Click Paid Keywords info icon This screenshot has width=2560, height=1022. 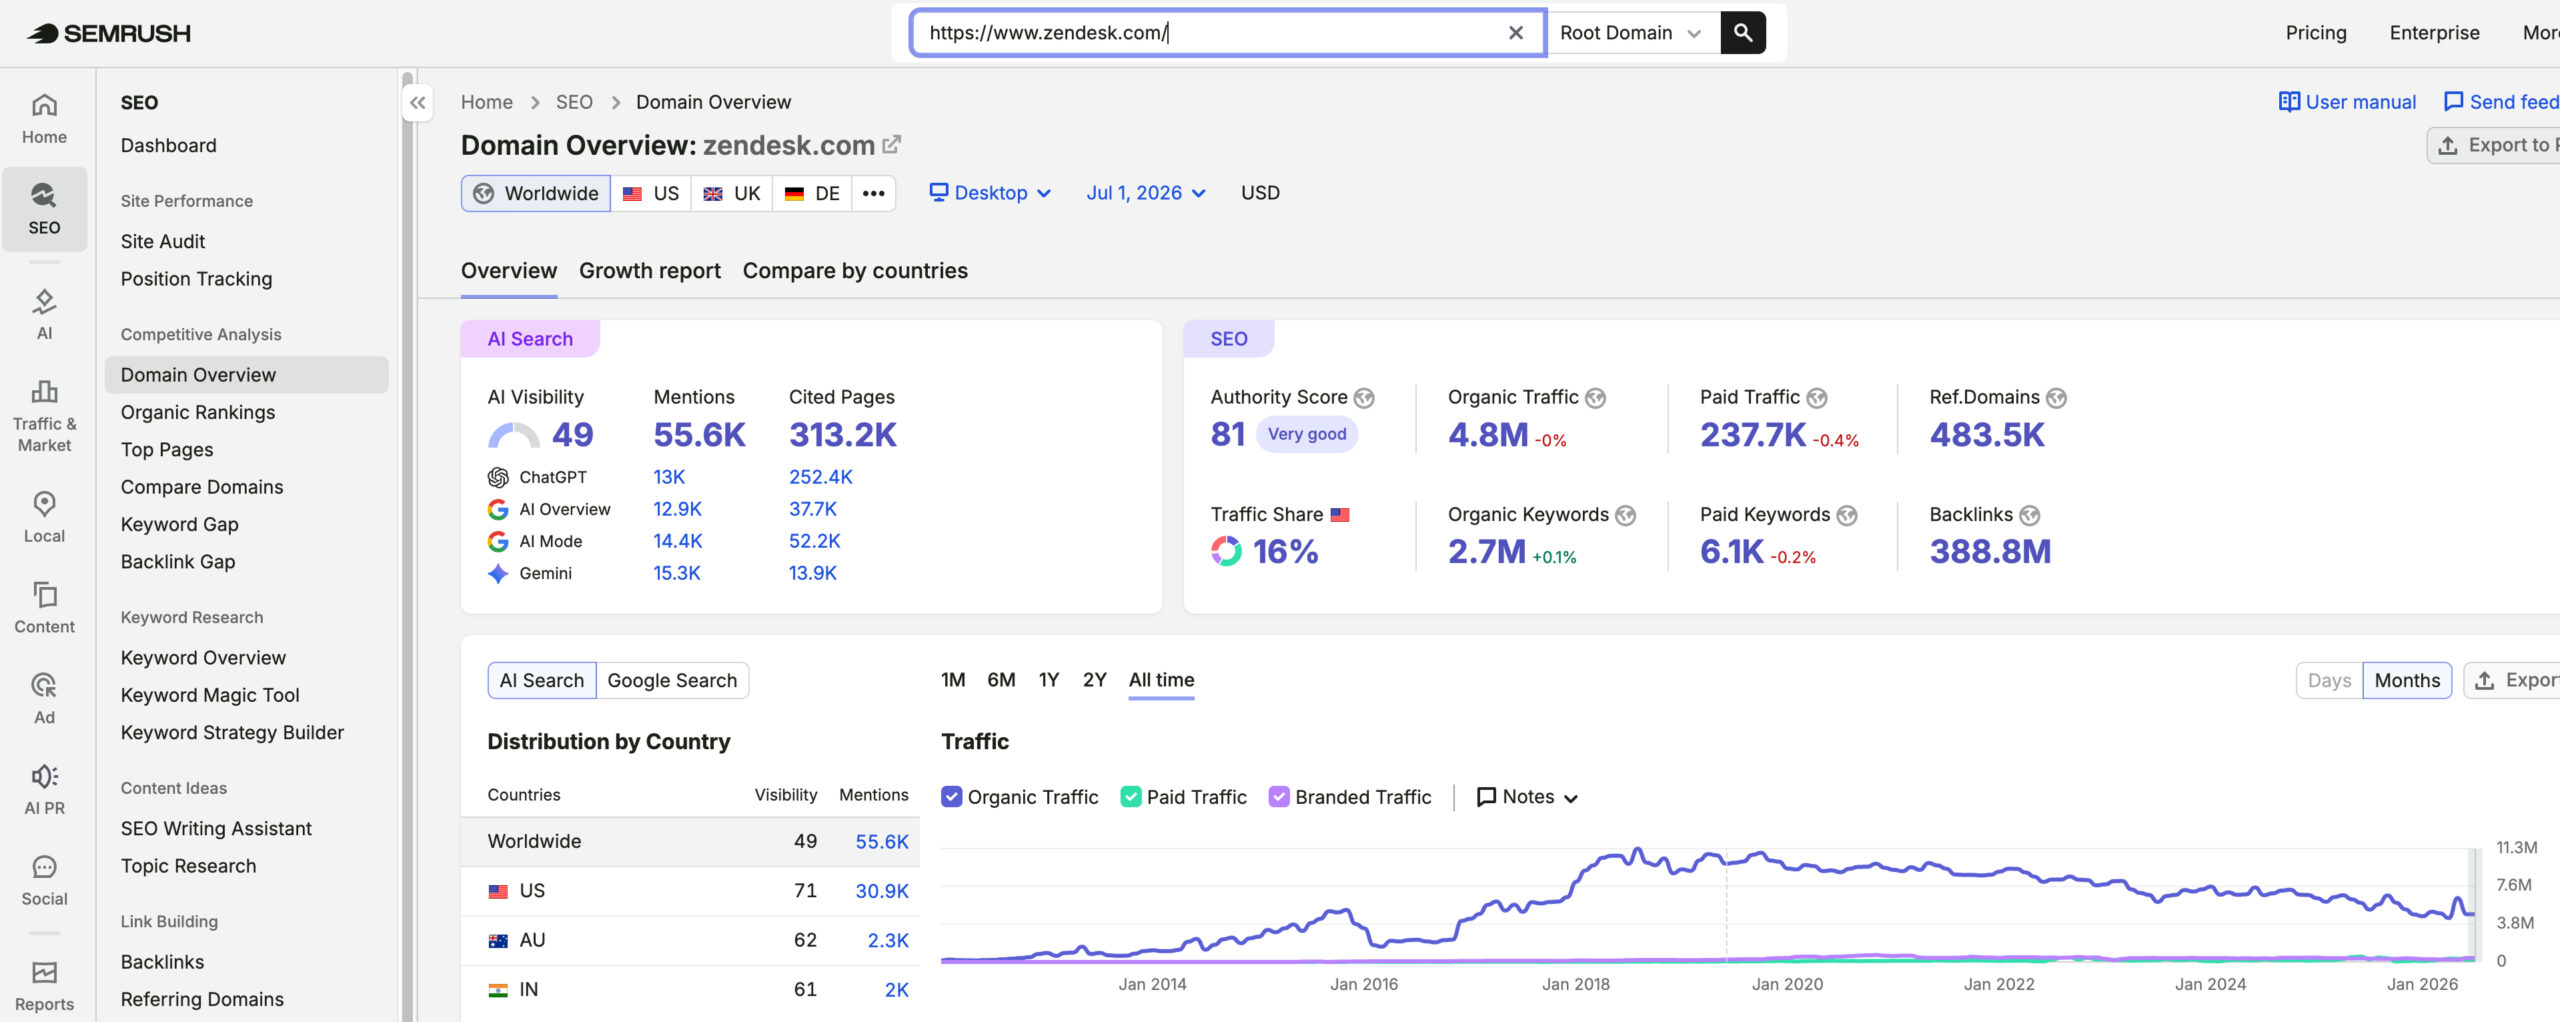point(1847,515)
